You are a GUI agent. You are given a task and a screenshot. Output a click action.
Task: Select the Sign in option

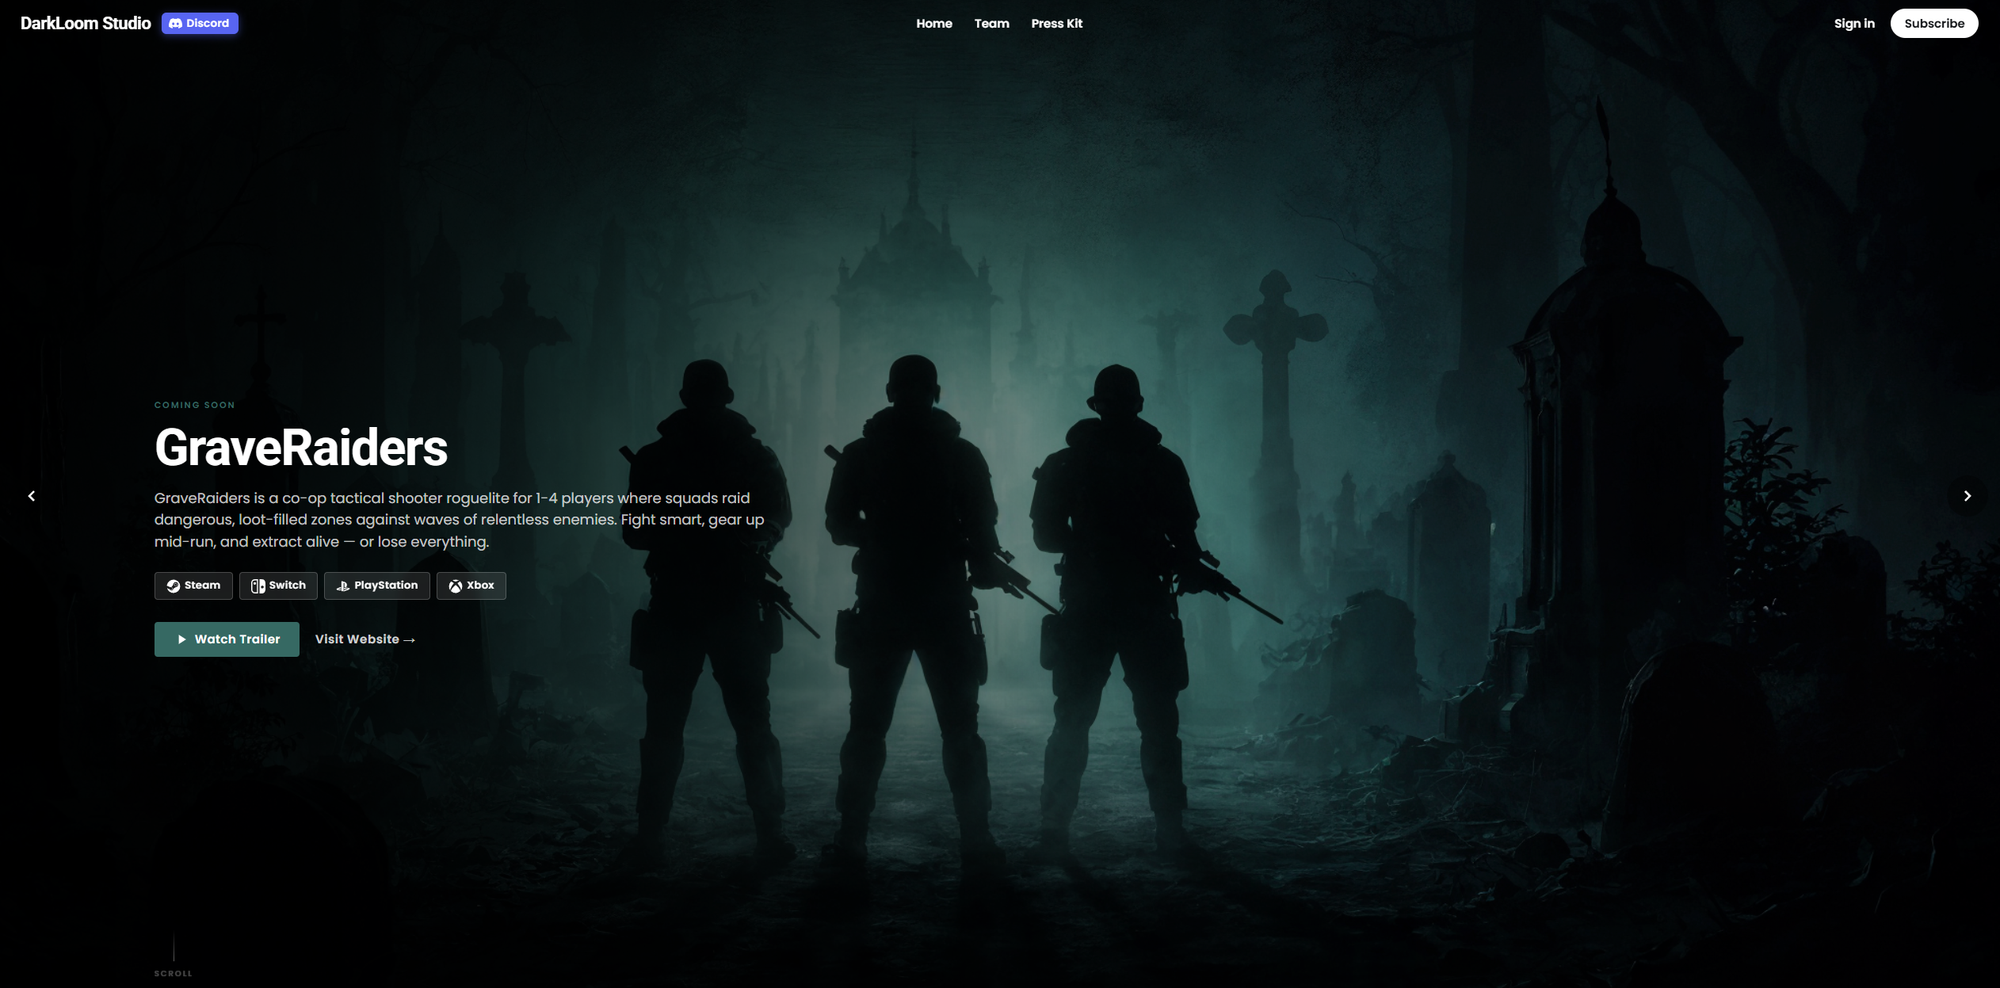pos(1855,23)
